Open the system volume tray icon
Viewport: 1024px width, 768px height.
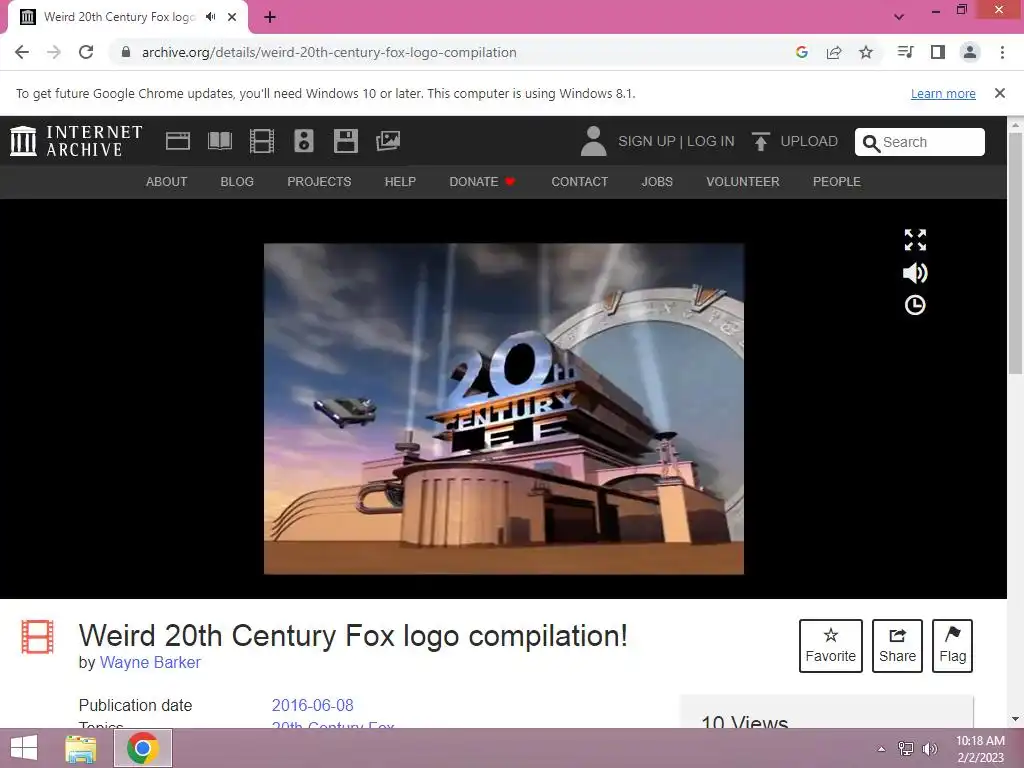(x=929, y=749)
